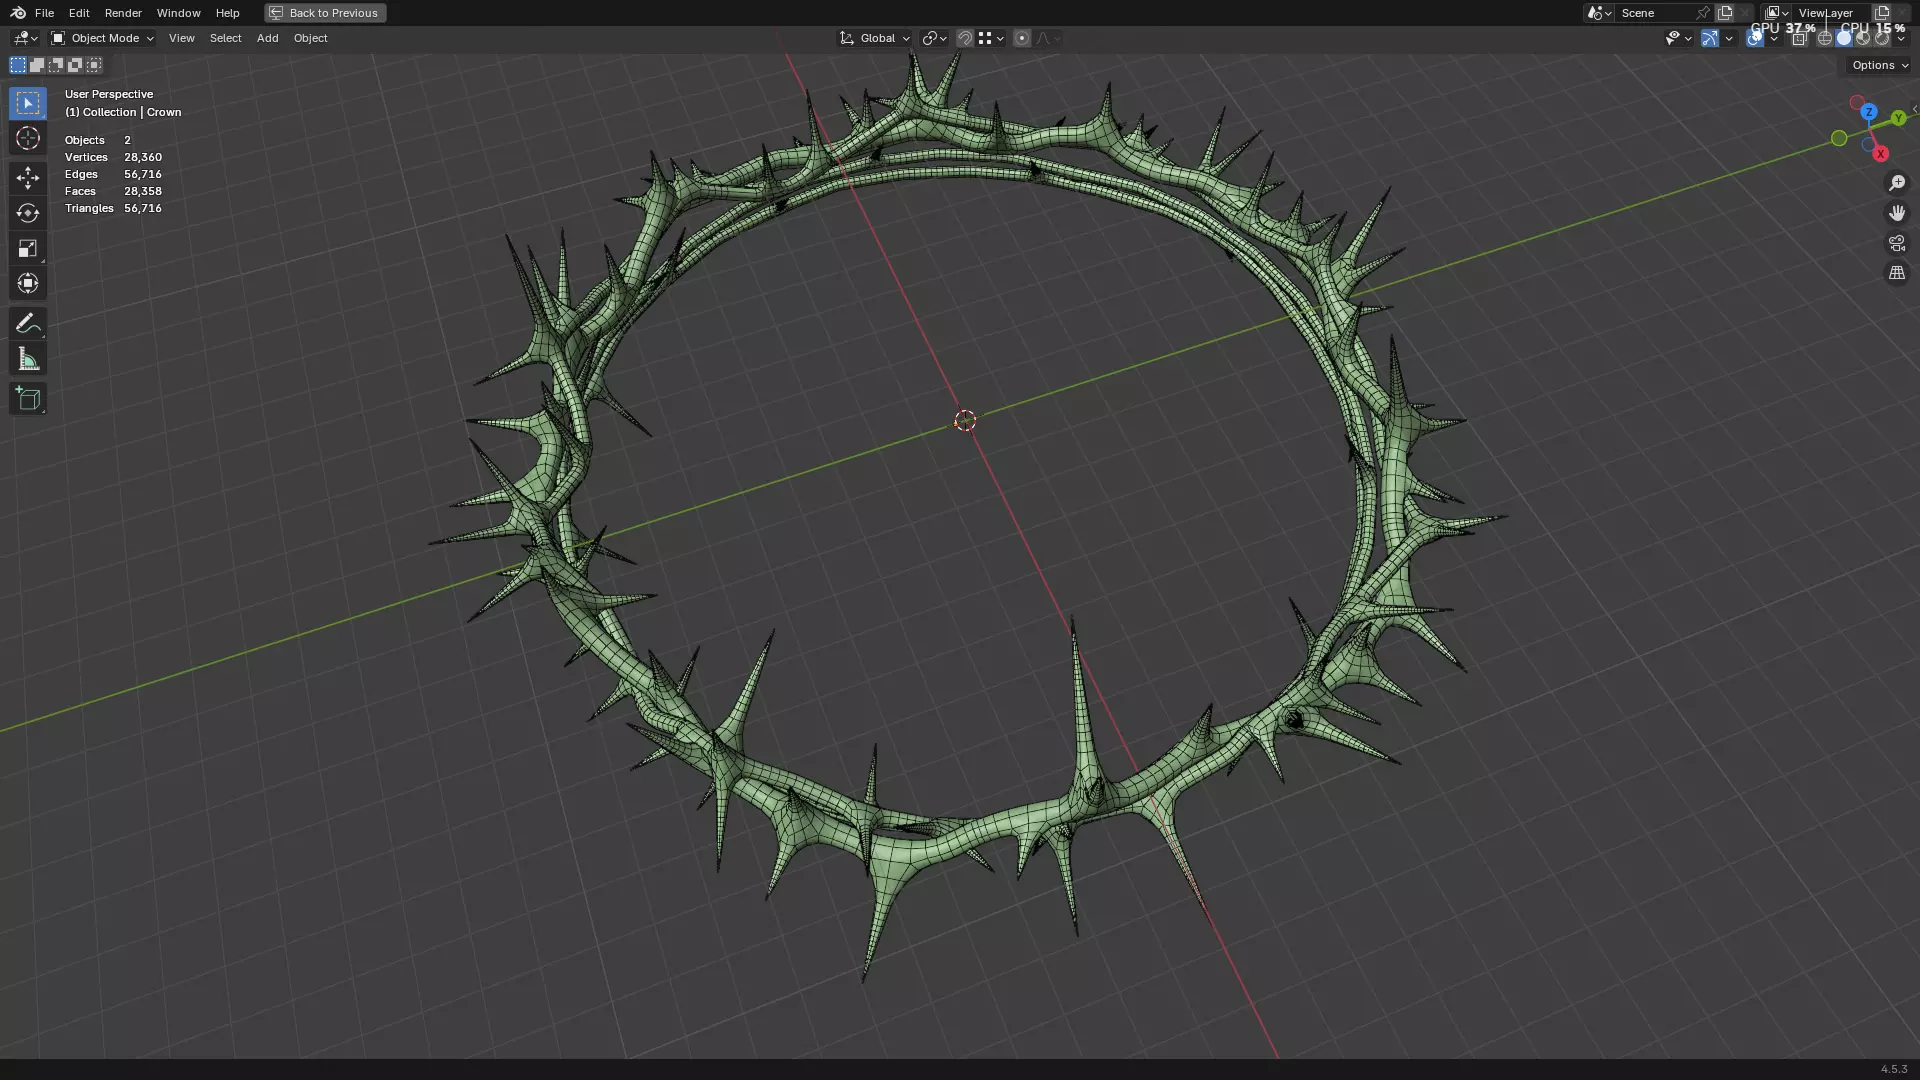Image resolution: width=1920 pixels, height=1080 pixels.
Task: Toggle proportional editing
Action: tap(1022, 38)
